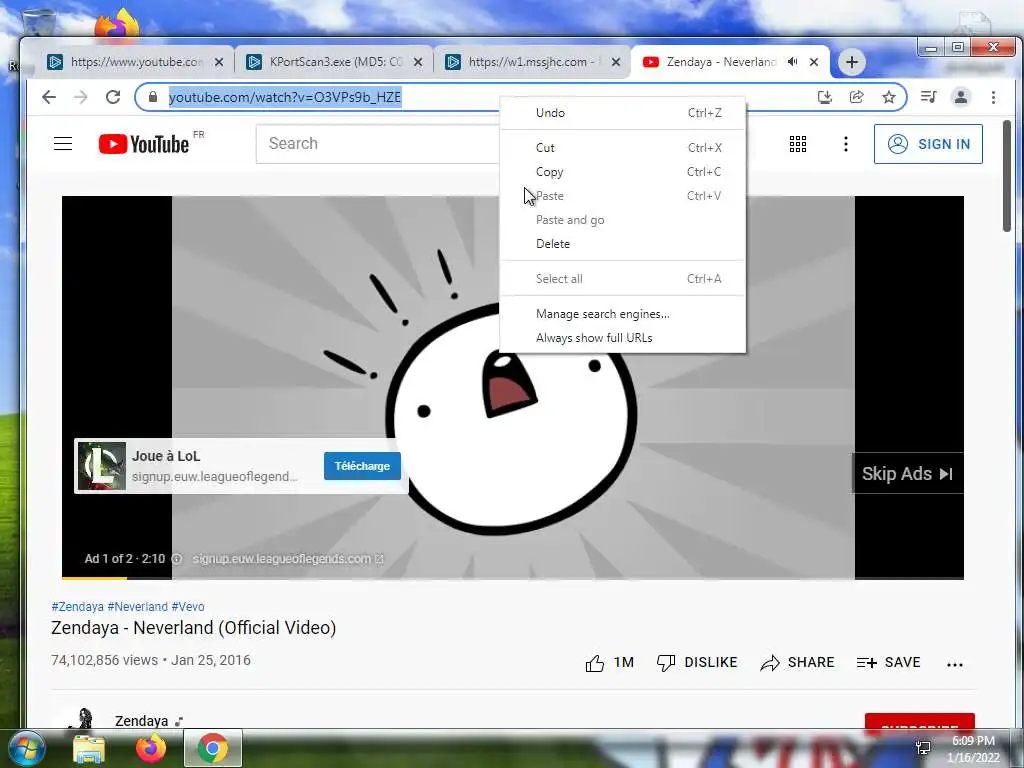Click the Zendaya channel name

point(142,721)
